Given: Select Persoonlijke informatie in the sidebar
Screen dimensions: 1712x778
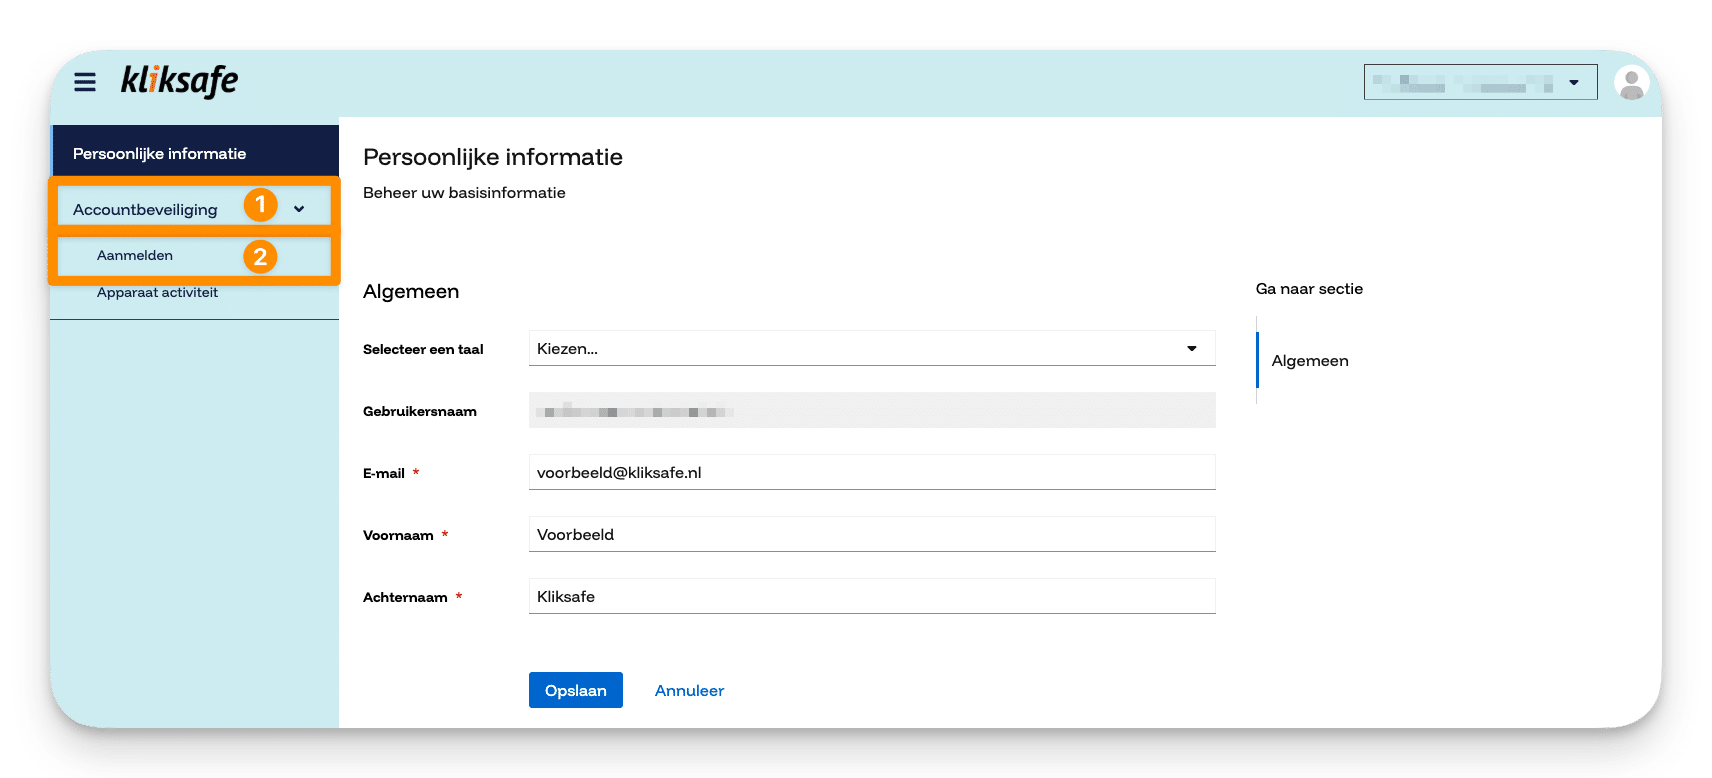Looking at the screenshot, I should tap(160, 154).
